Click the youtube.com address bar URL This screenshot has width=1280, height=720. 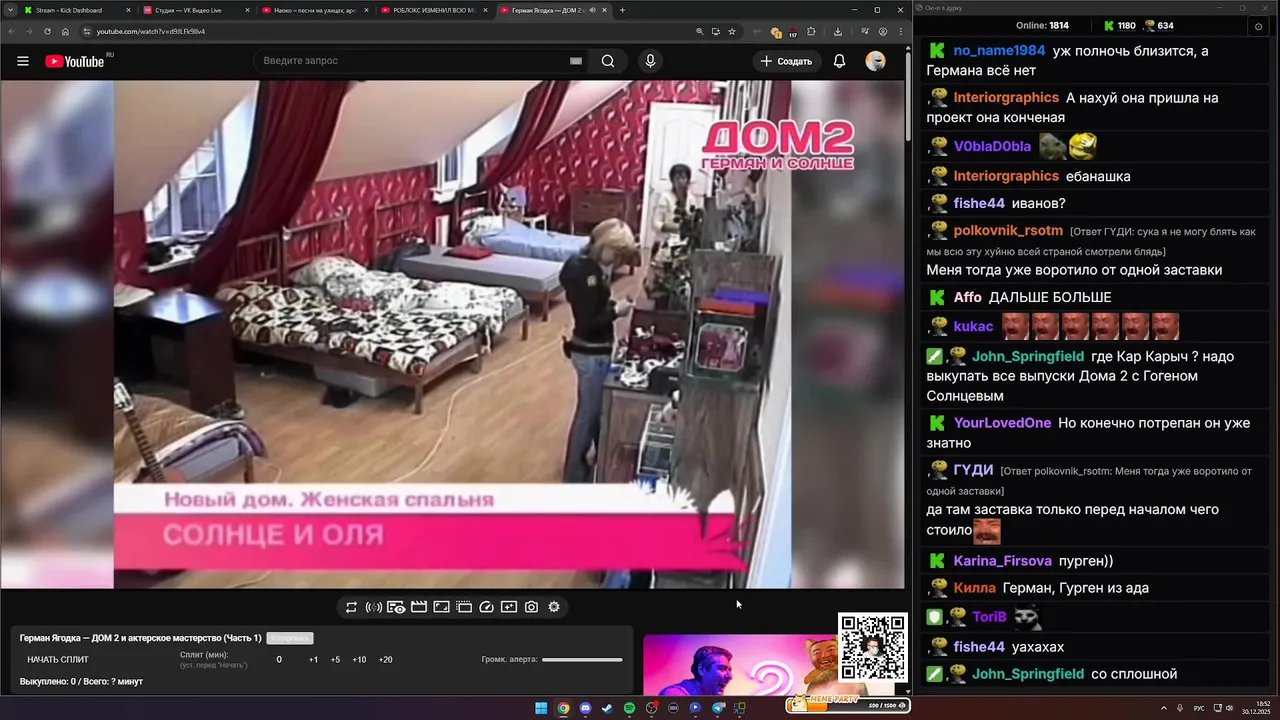coord(151,32)
